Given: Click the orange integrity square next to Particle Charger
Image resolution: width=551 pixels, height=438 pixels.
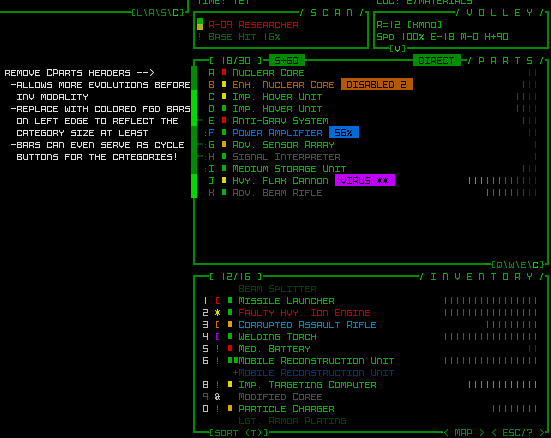Looking at the screenshot, I should 230,408.
